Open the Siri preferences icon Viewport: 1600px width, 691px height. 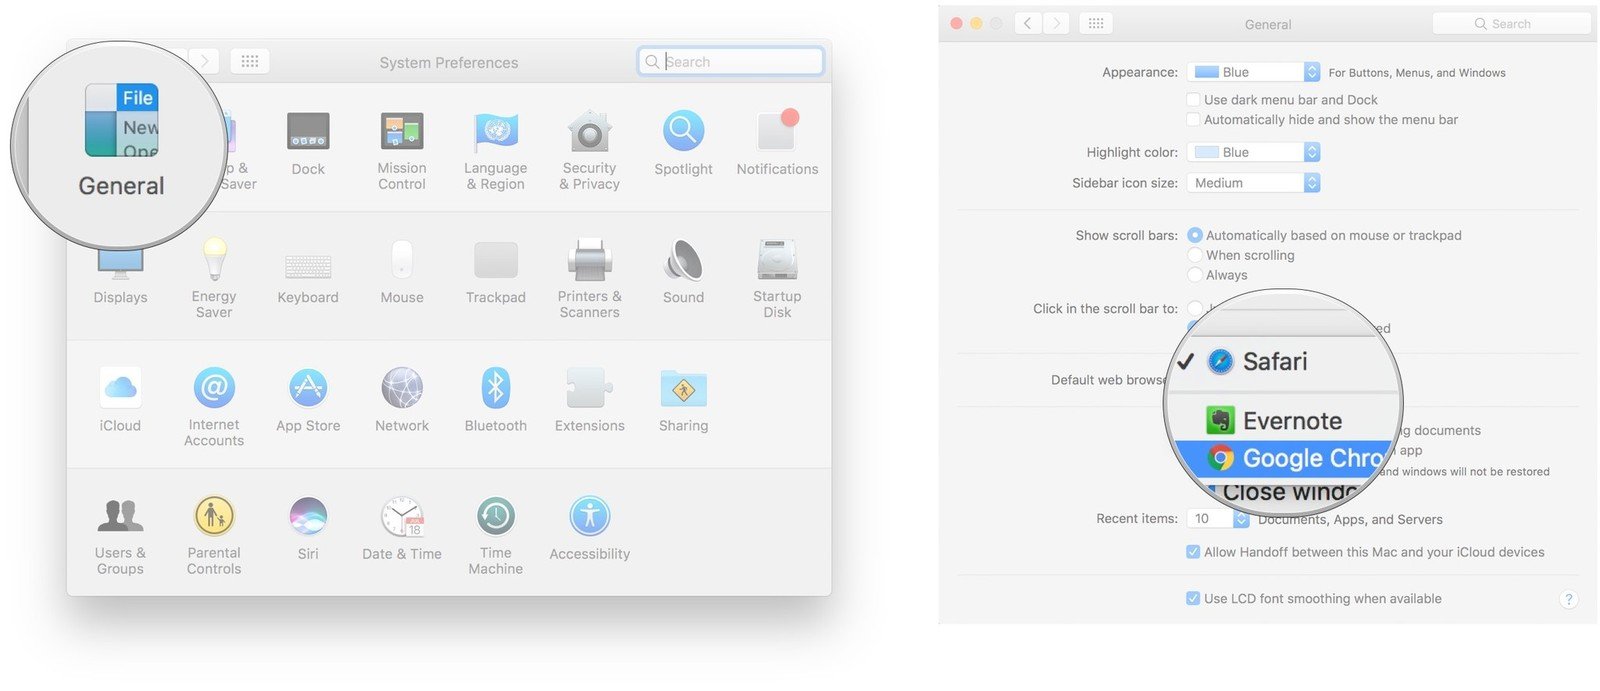[308, 528]
